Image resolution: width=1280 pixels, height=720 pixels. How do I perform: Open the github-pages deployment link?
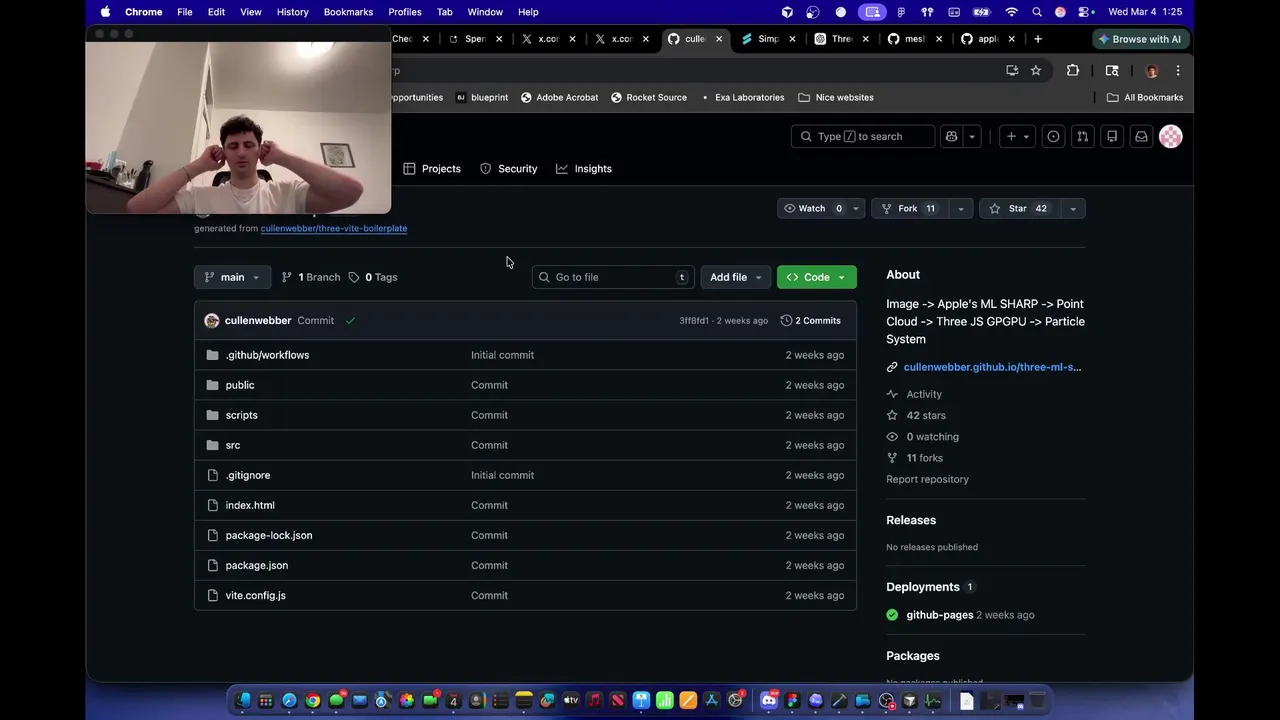[939, 615]
